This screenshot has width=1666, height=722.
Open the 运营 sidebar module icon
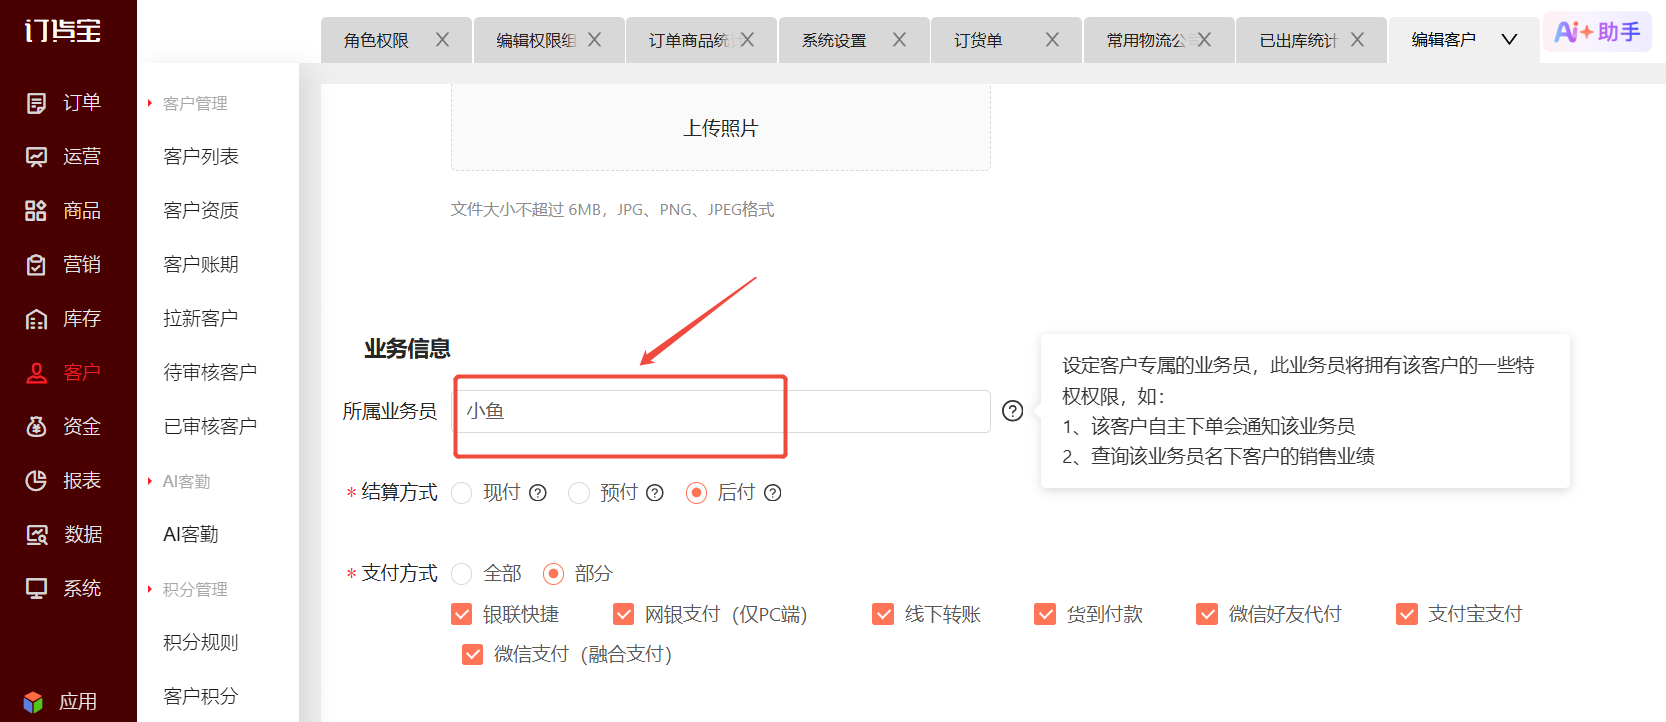tap(36, 157)
